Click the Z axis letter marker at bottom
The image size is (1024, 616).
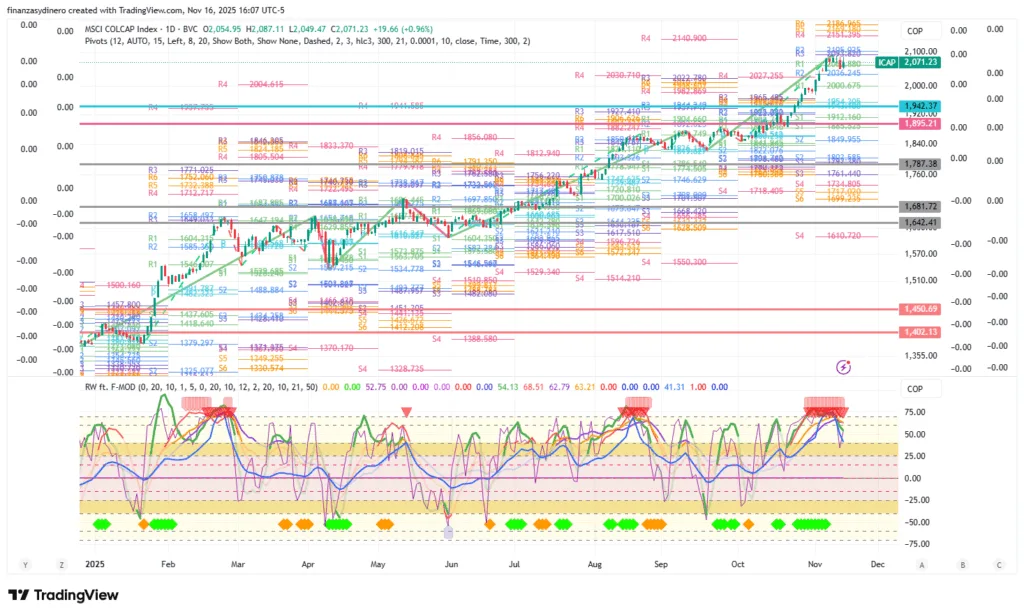[x=61, y=564]
